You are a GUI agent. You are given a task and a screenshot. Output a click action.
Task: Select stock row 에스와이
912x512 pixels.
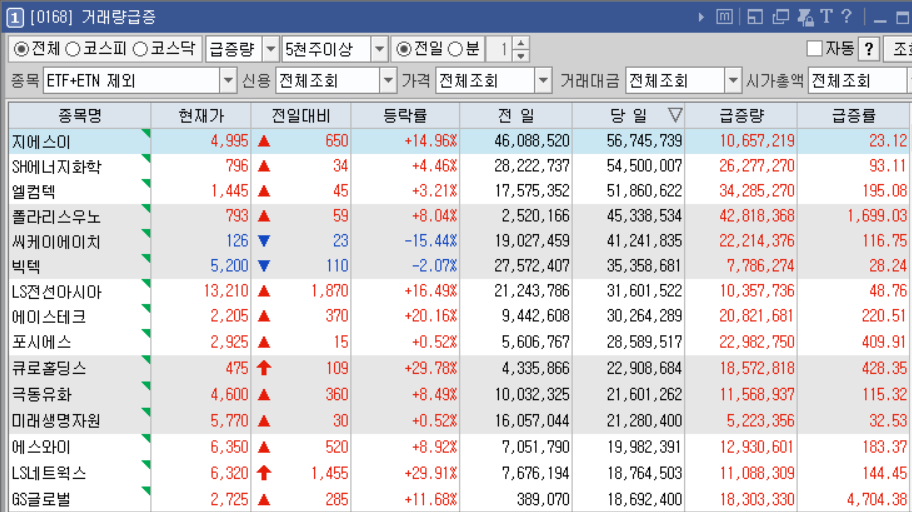tap(459, 447)
